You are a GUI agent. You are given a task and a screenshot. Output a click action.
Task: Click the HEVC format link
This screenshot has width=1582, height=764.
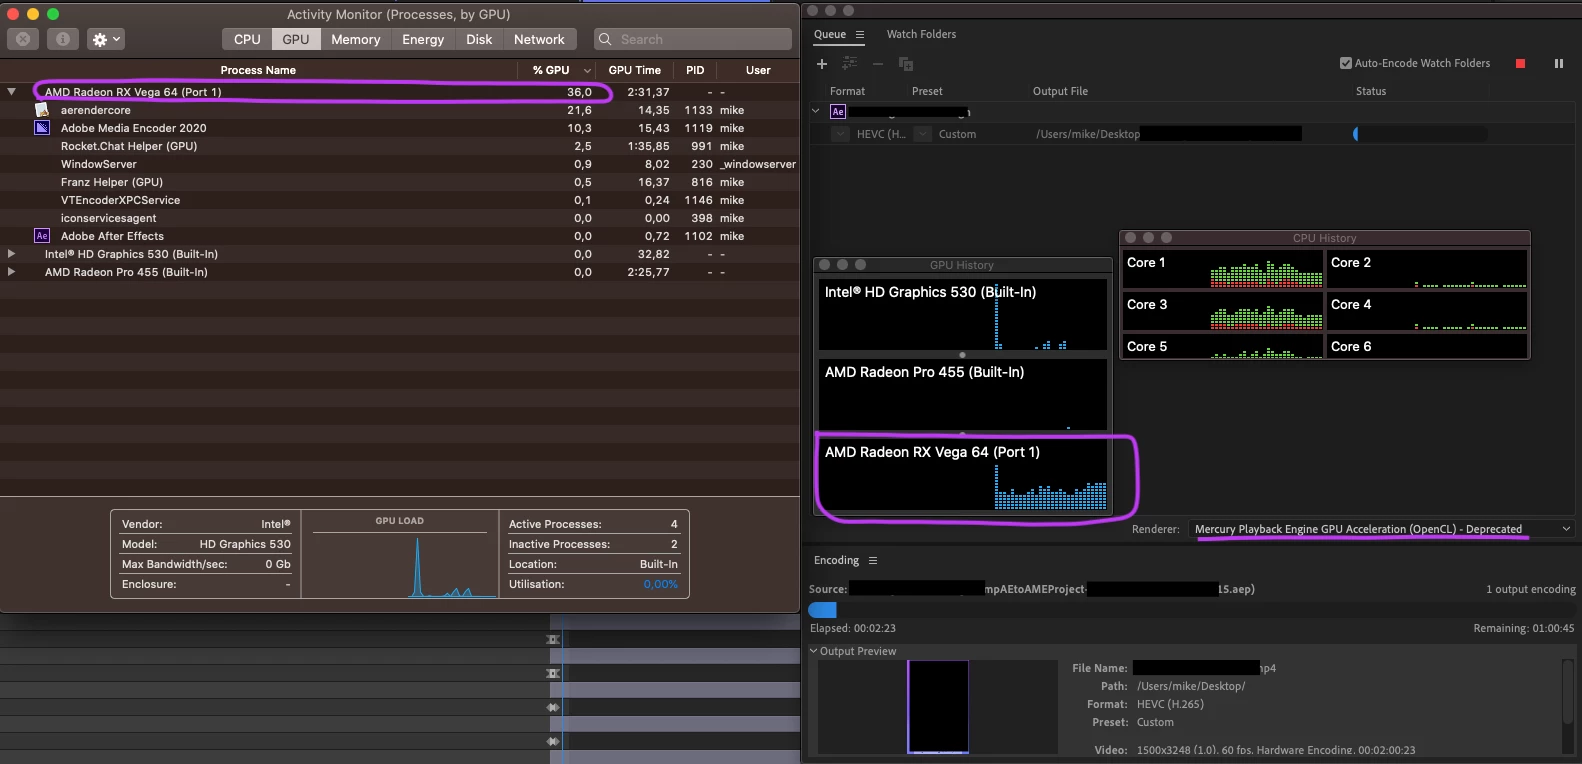[881, 134]
